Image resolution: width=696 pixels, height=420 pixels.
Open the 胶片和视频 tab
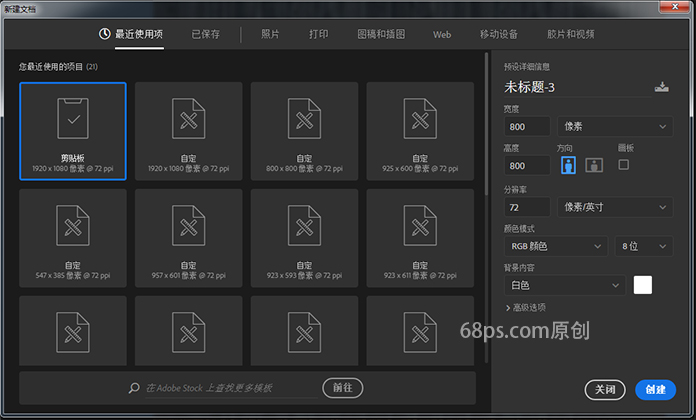(570, 34)
